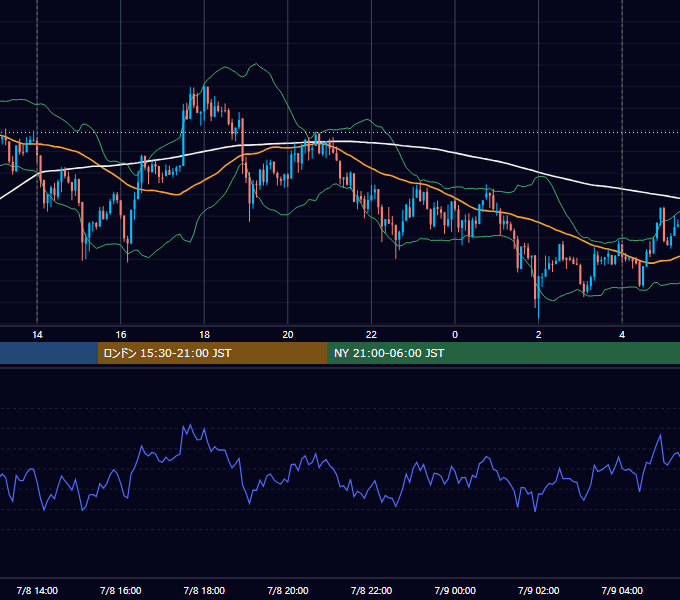The height and width of the screenshot is (600, 680).
Task: Click the 7/9 00:00 time label
Action: point(455,590)
